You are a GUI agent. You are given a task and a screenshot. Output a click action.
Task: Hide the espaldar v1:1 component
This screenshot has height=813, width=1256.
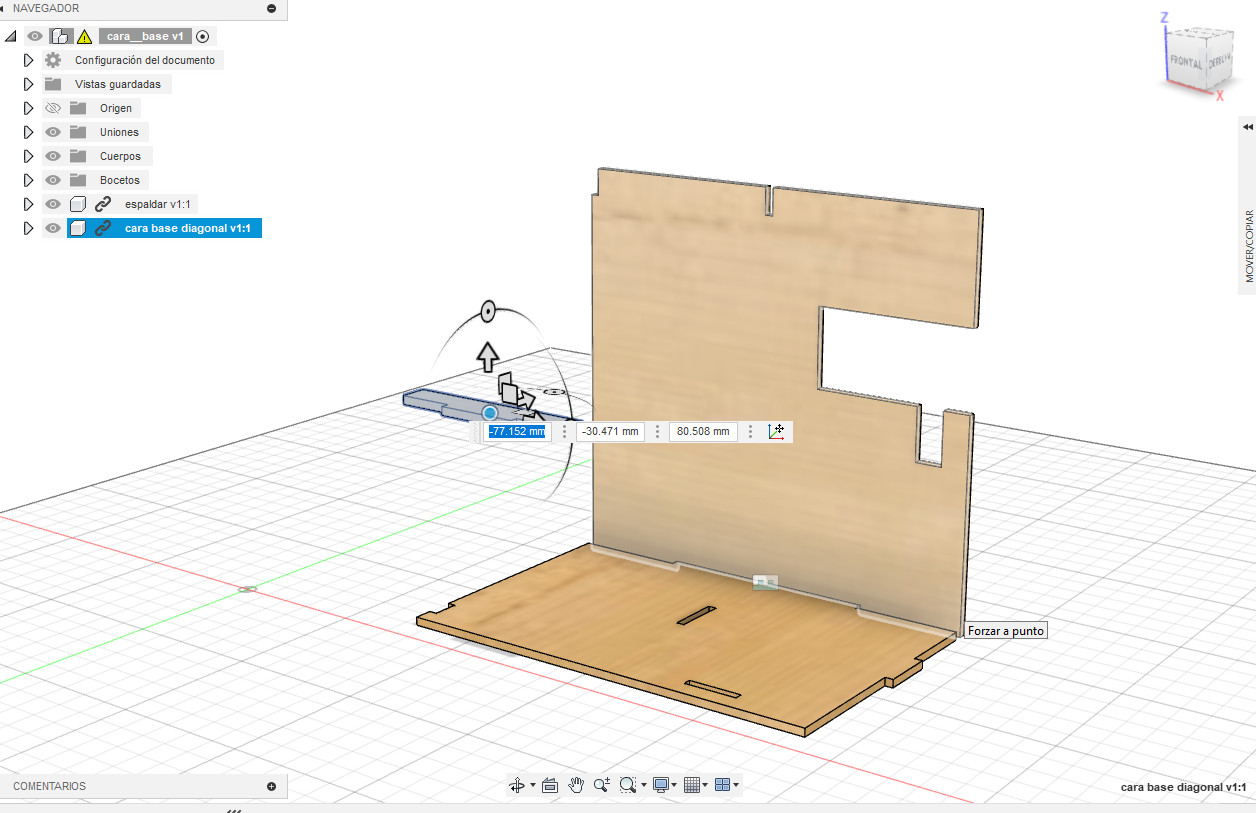(x=53, y=204)
